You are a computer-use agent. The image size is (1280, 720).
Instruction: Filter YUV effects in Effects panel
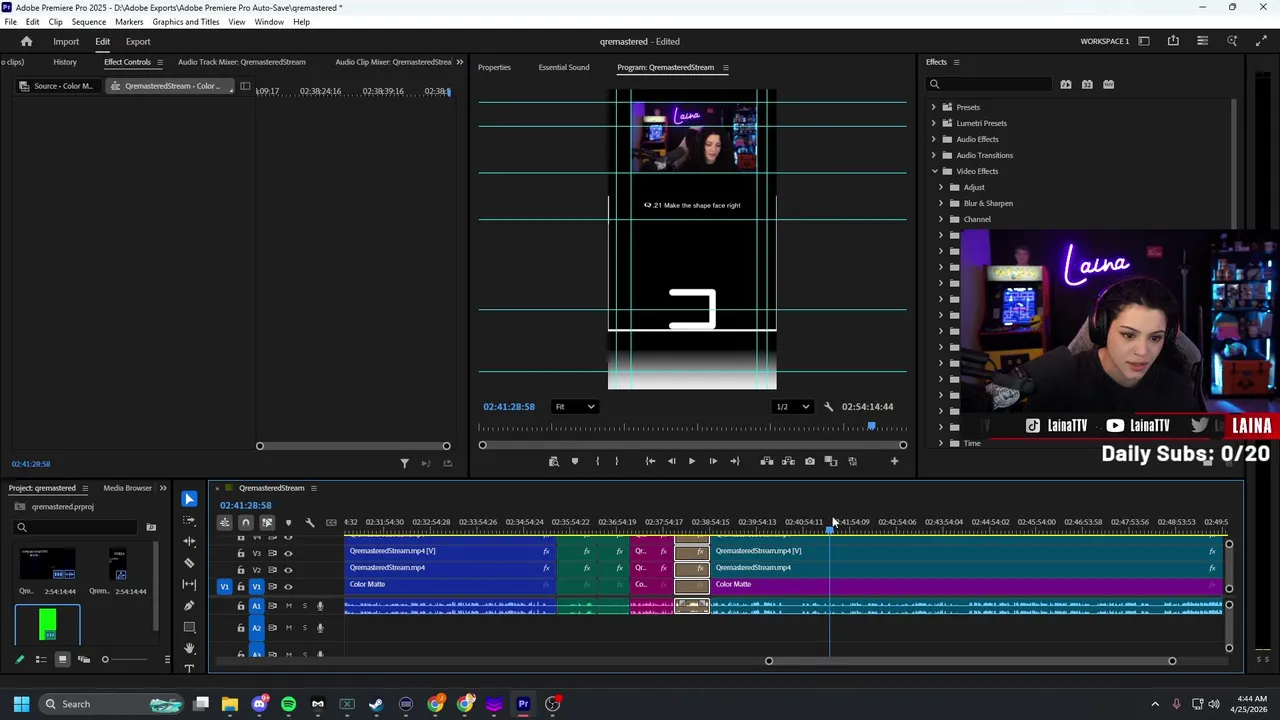click(1108, 84)
